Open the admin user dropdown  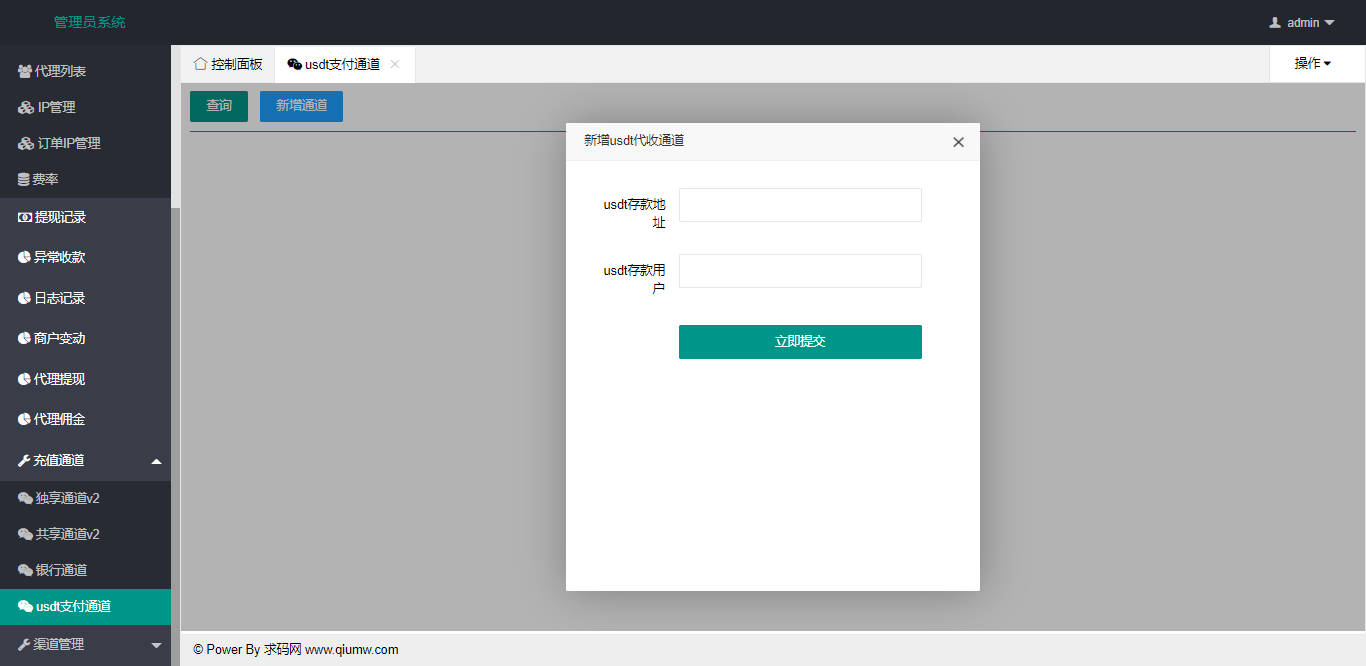point(1302,22)
